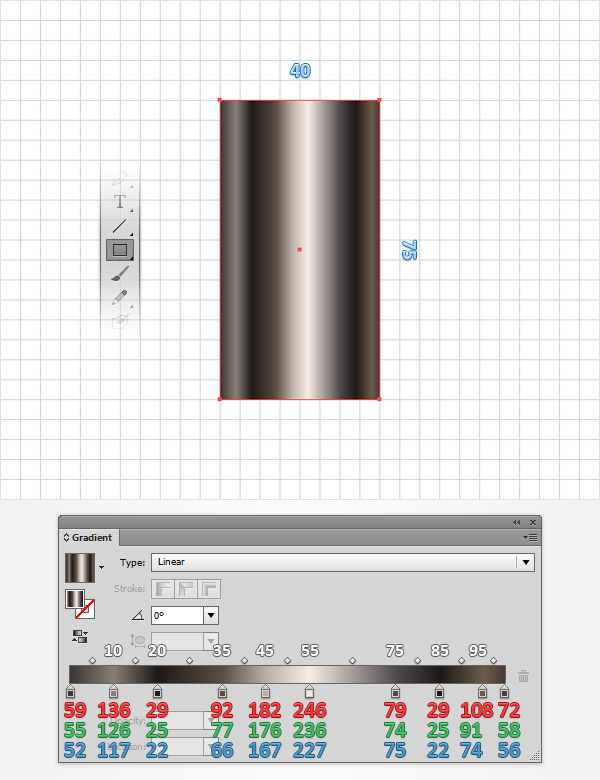Open the gradient Type dropdown
The image size is (600, 780).
click(x=343, y=562)
